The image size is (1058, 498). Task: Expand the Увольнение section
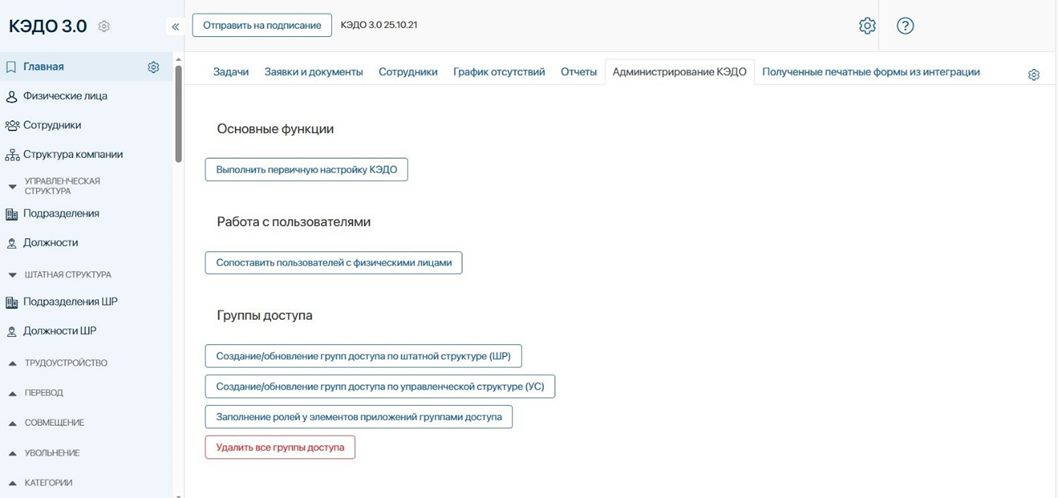point(12,453)
